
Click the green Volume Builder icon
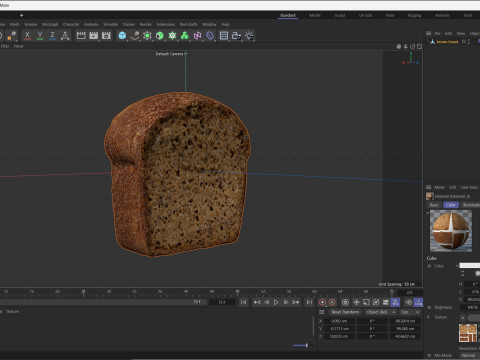(x=185, y=35)
